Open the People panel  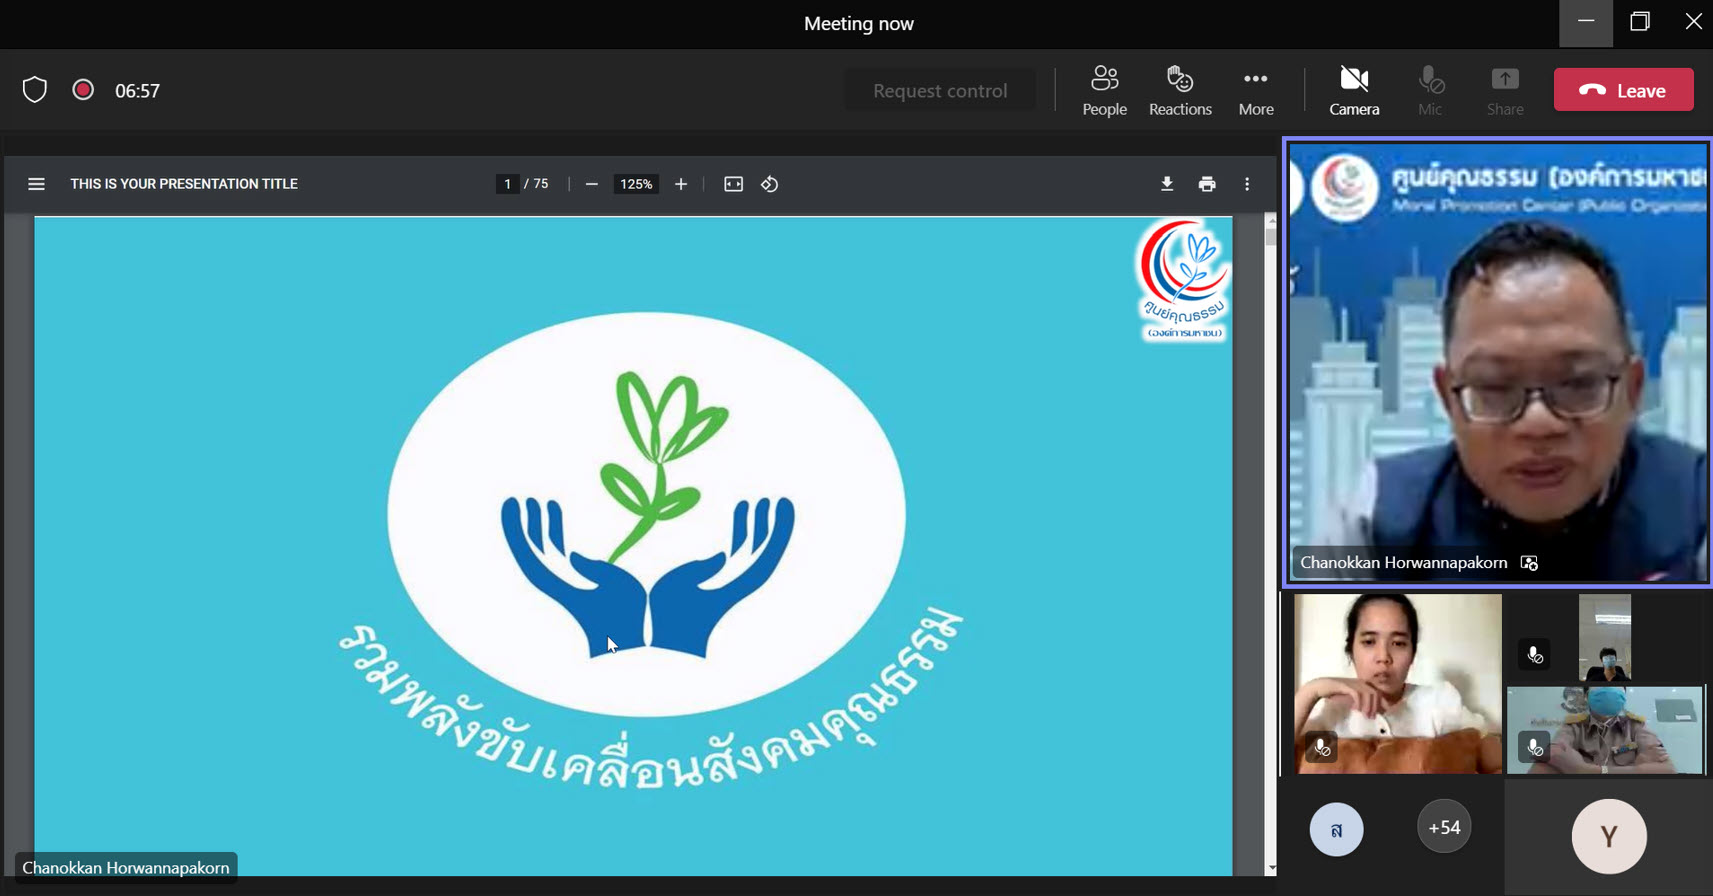coord(1104,91)
